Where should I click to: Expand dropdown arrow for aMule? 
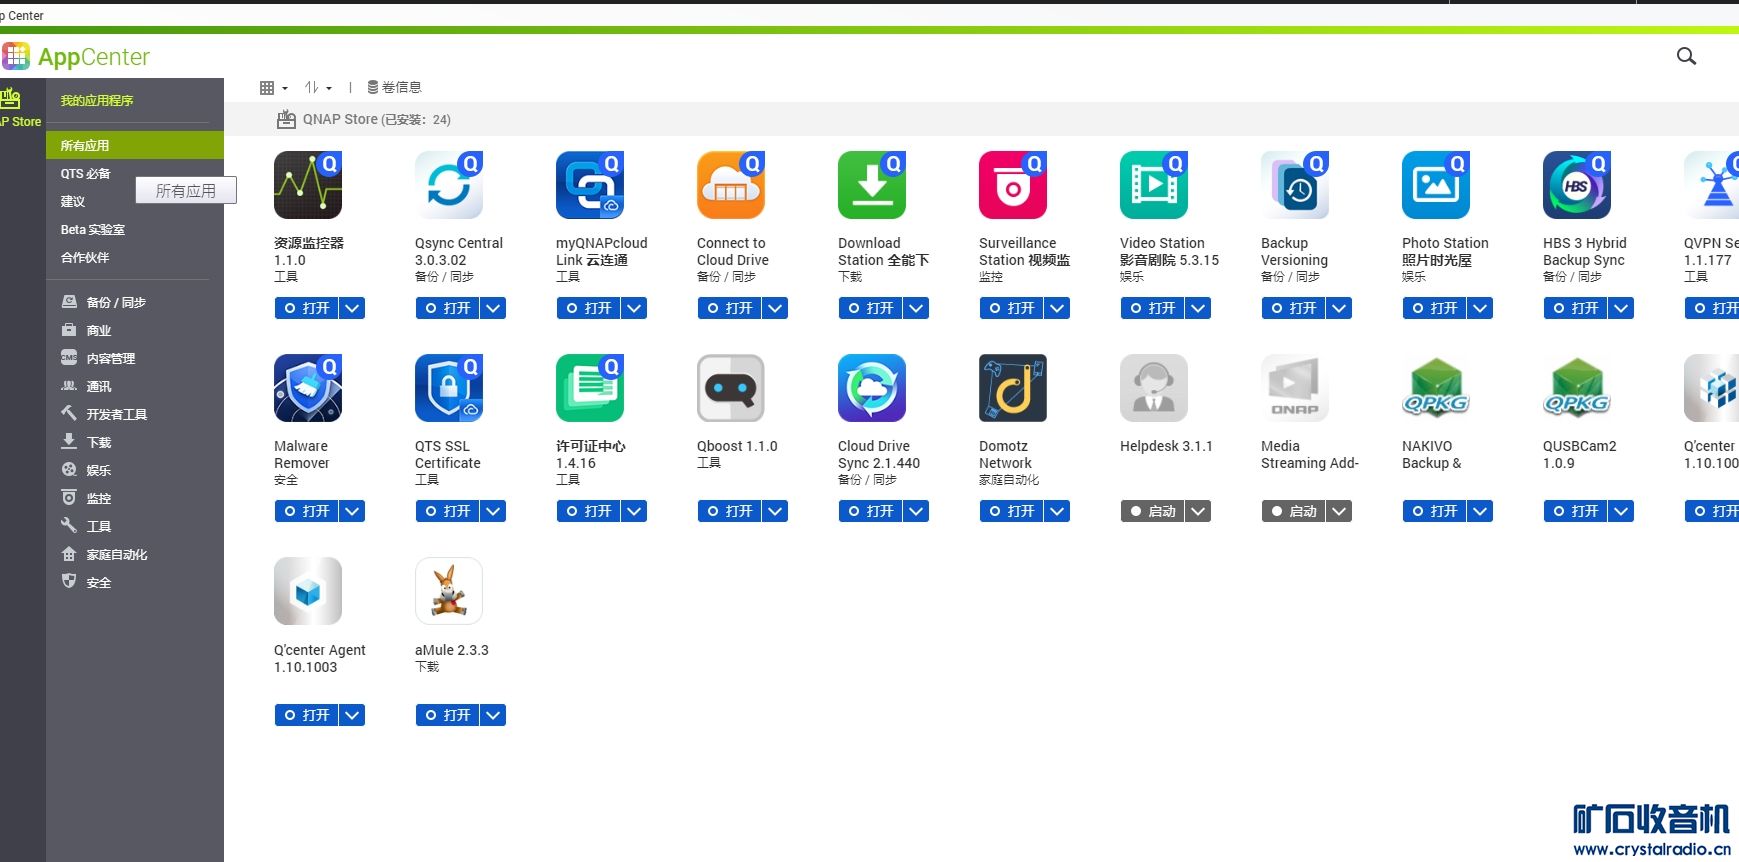click(493, 715)
